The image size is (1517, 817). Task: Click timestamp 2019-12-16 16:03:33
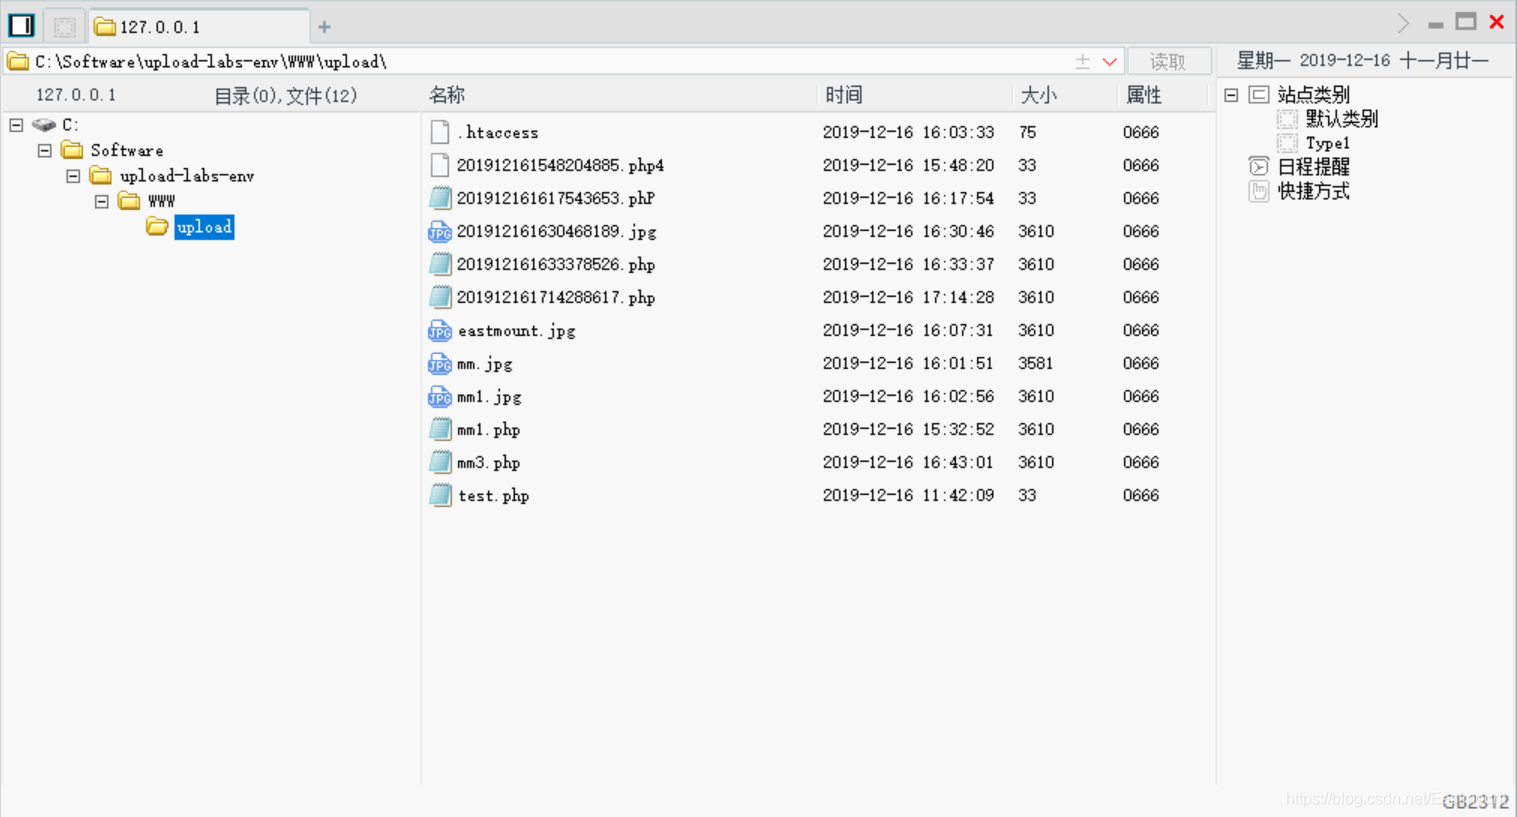click(908, 132)
